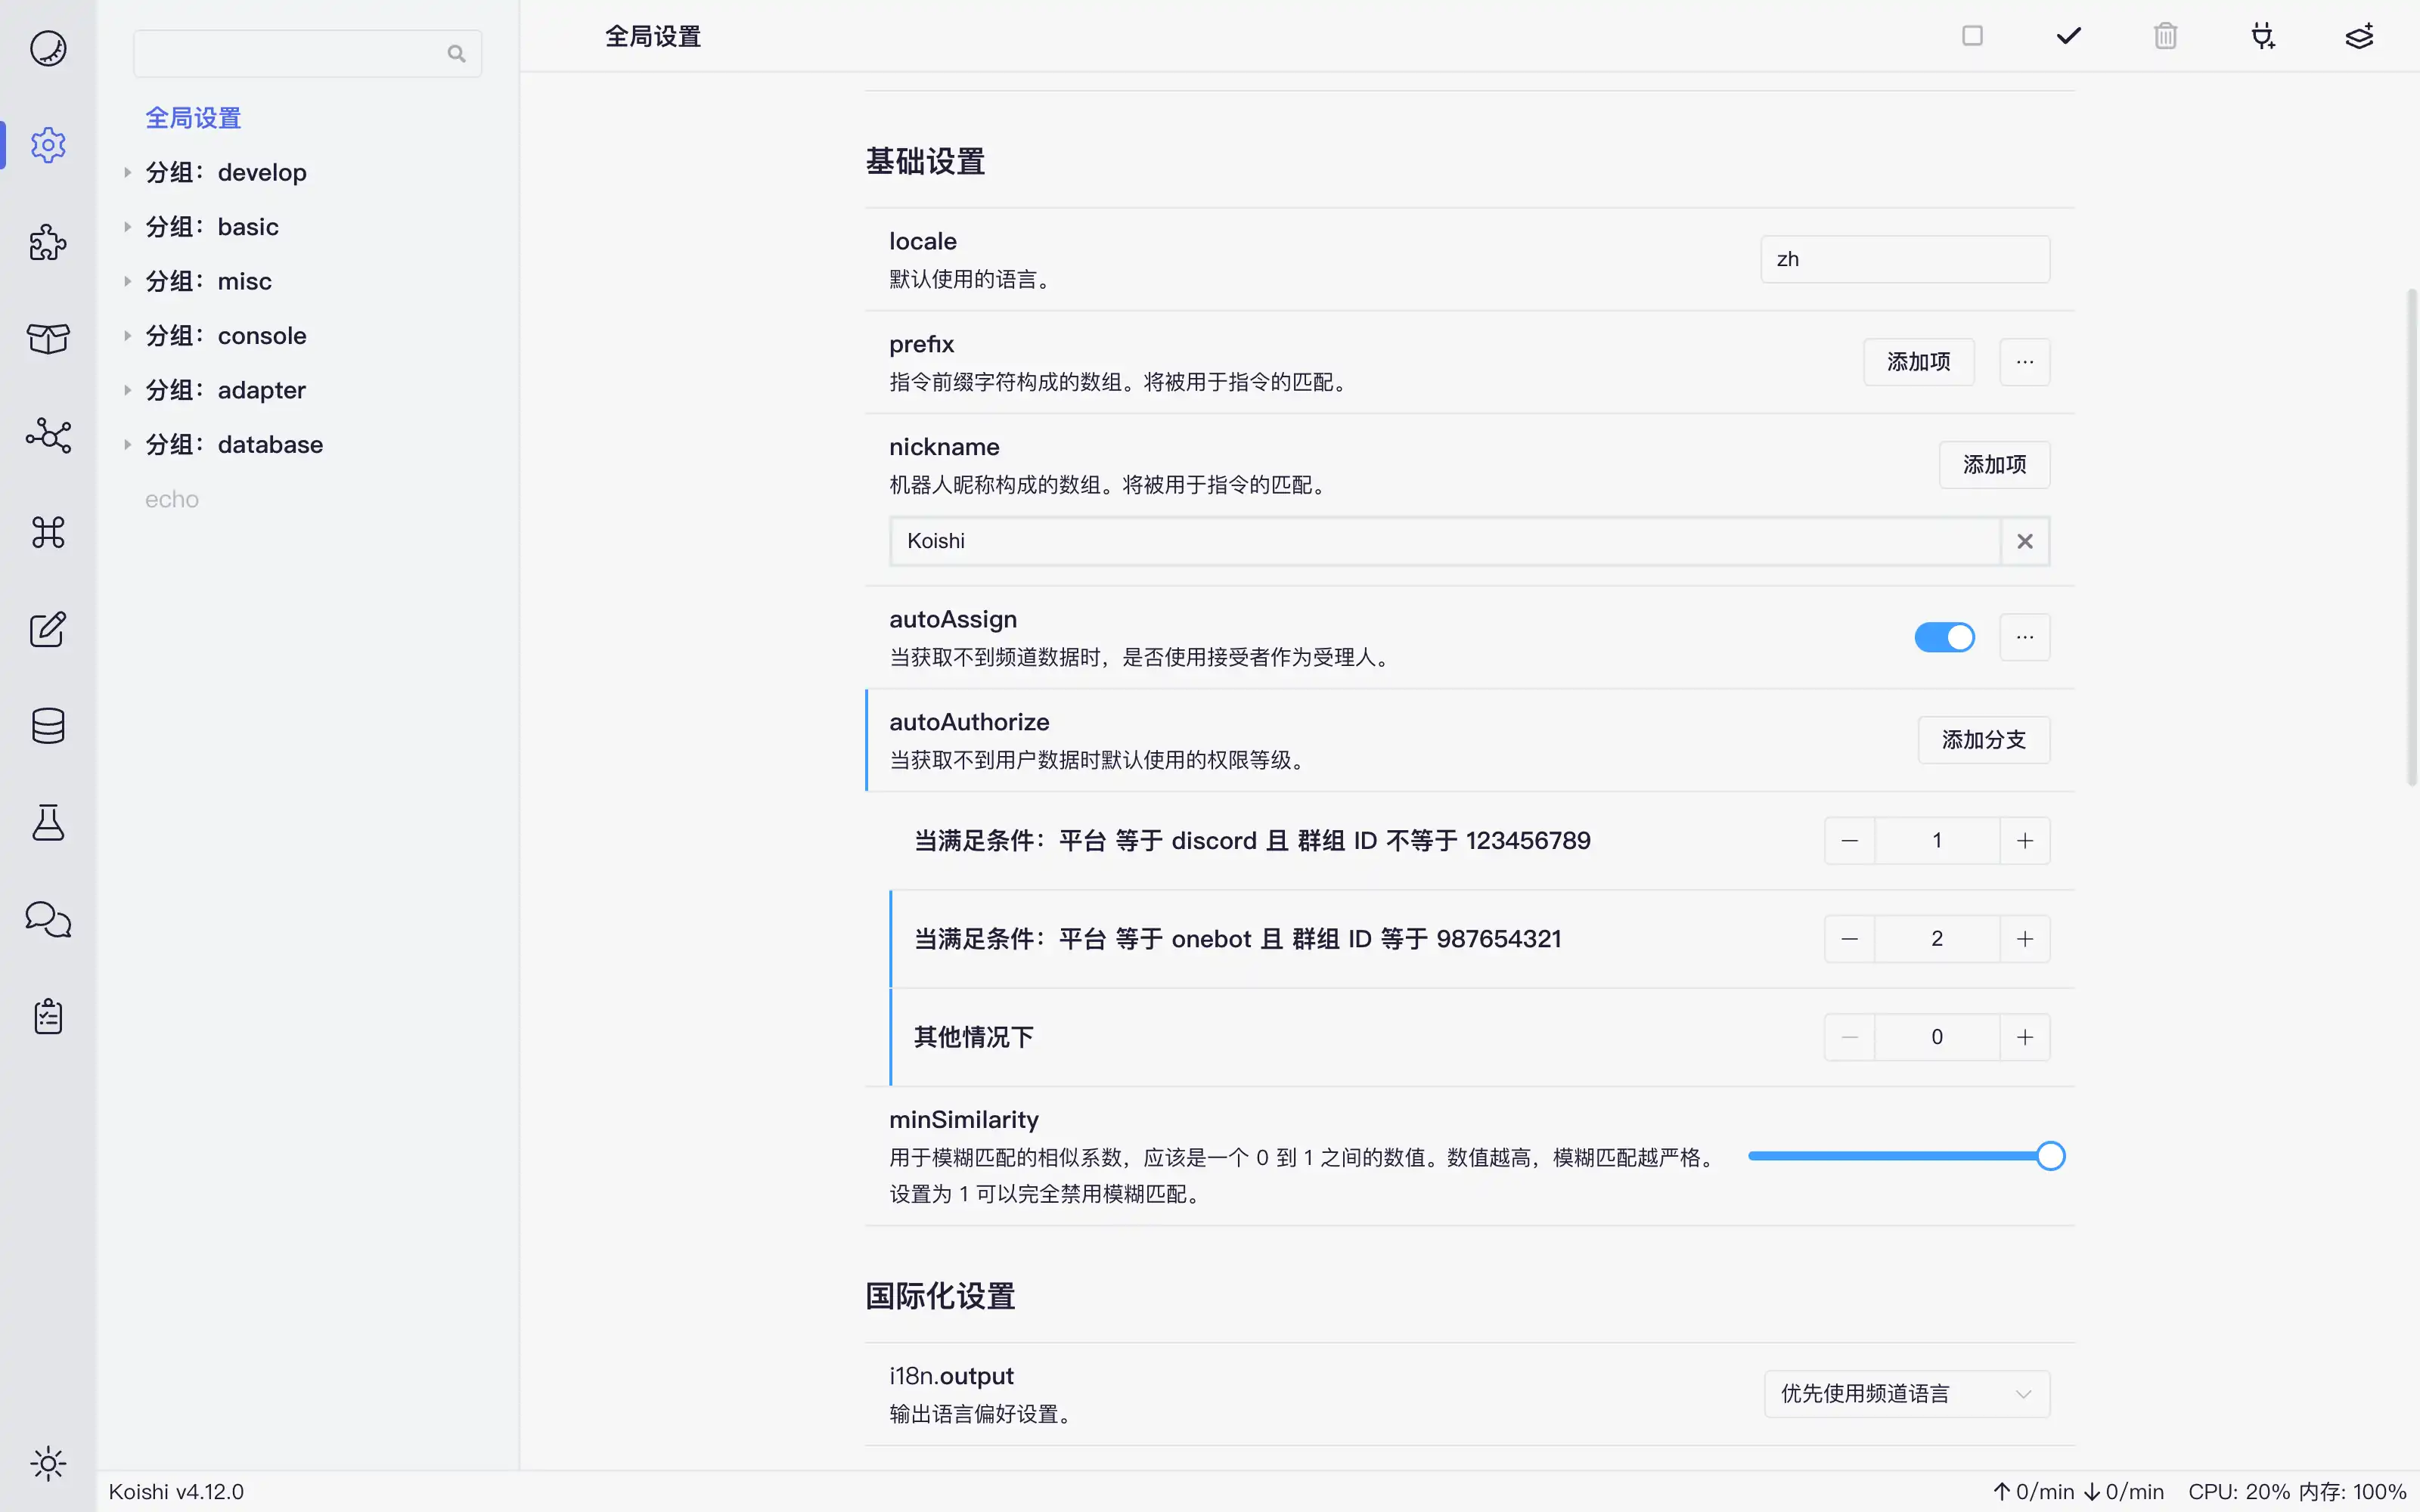Click the Koishi nickname text field
2420x1512 pixels.
[1445, 541]
